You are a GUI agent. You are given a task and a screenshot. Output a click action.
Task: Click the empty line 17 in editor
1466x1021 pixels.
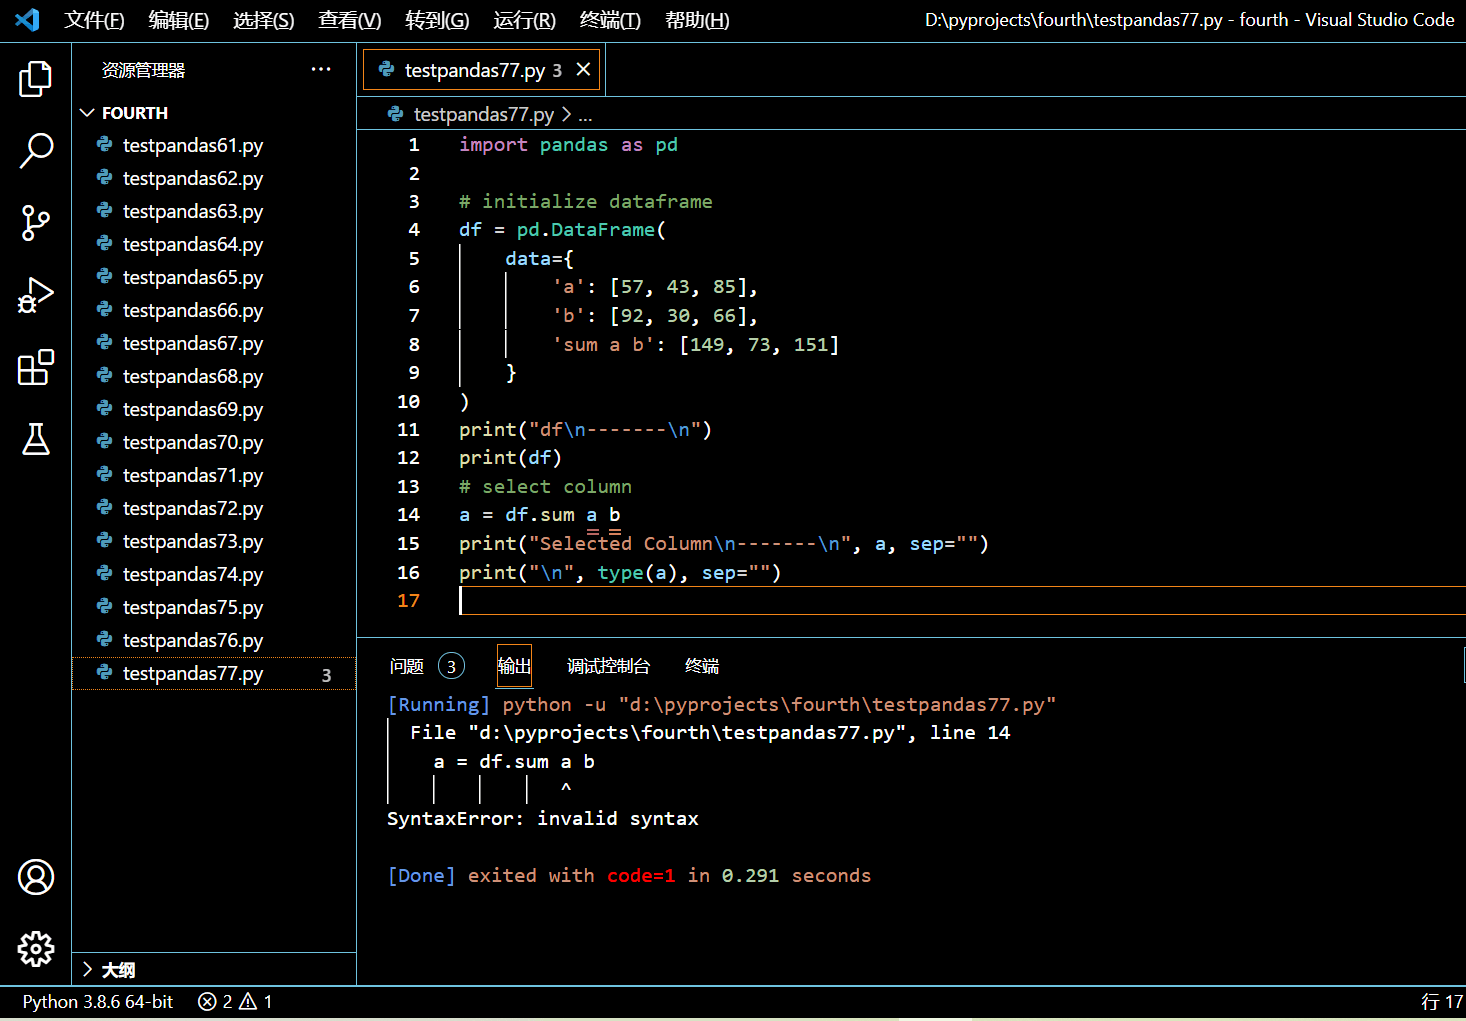click(x=961, y=600)
